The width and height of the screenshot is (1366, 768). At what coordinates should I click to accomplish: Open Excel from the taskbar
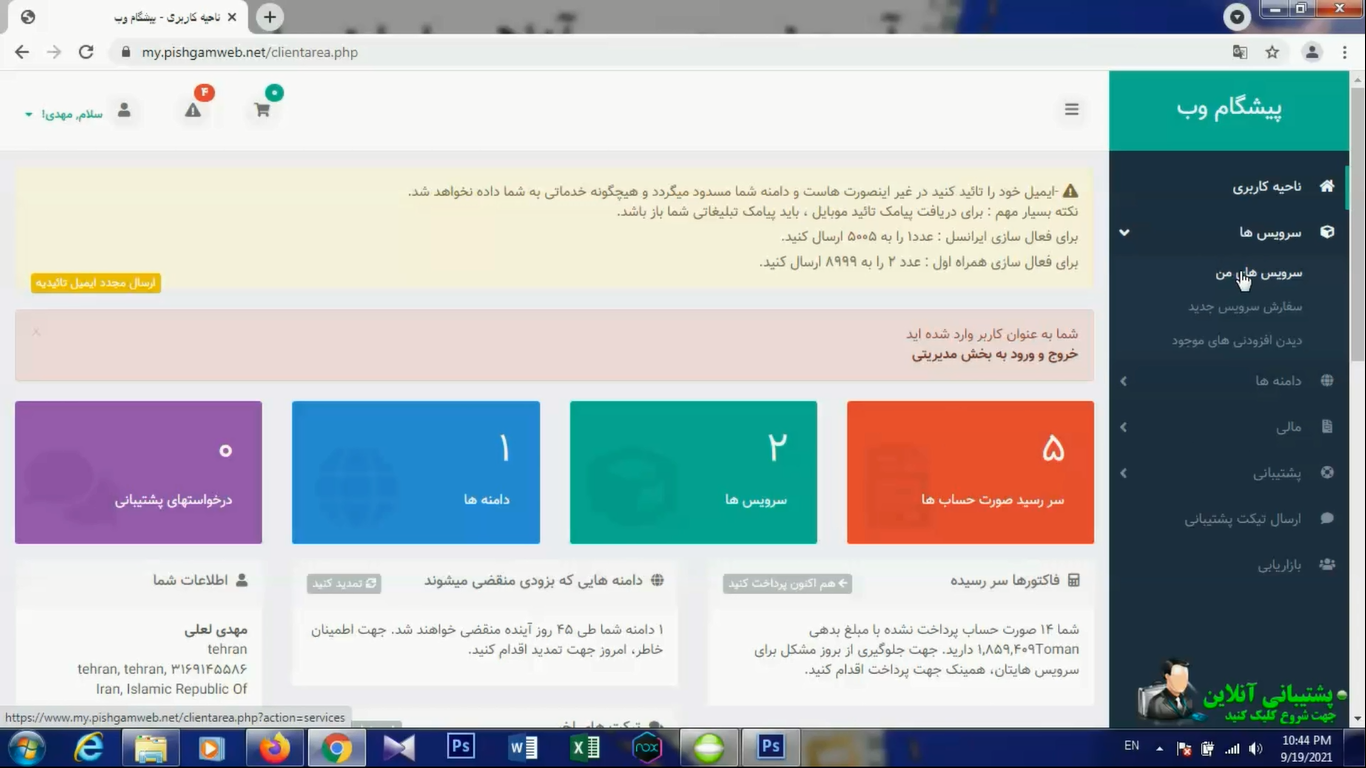[x=585, y=748]
